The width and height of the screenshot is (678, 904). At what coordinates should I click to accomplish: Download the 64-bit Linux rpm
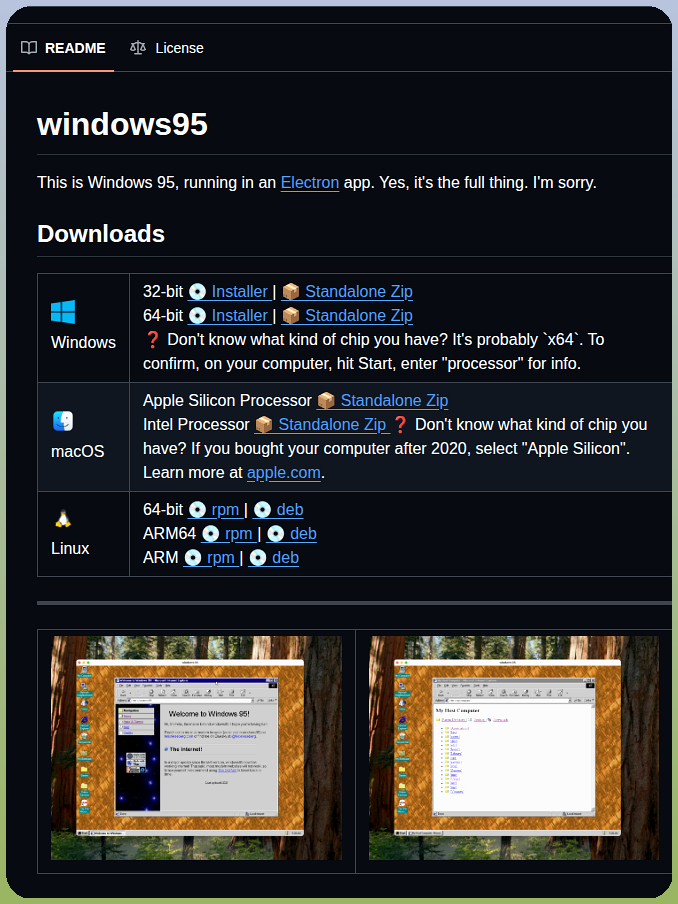coord(215,510)
